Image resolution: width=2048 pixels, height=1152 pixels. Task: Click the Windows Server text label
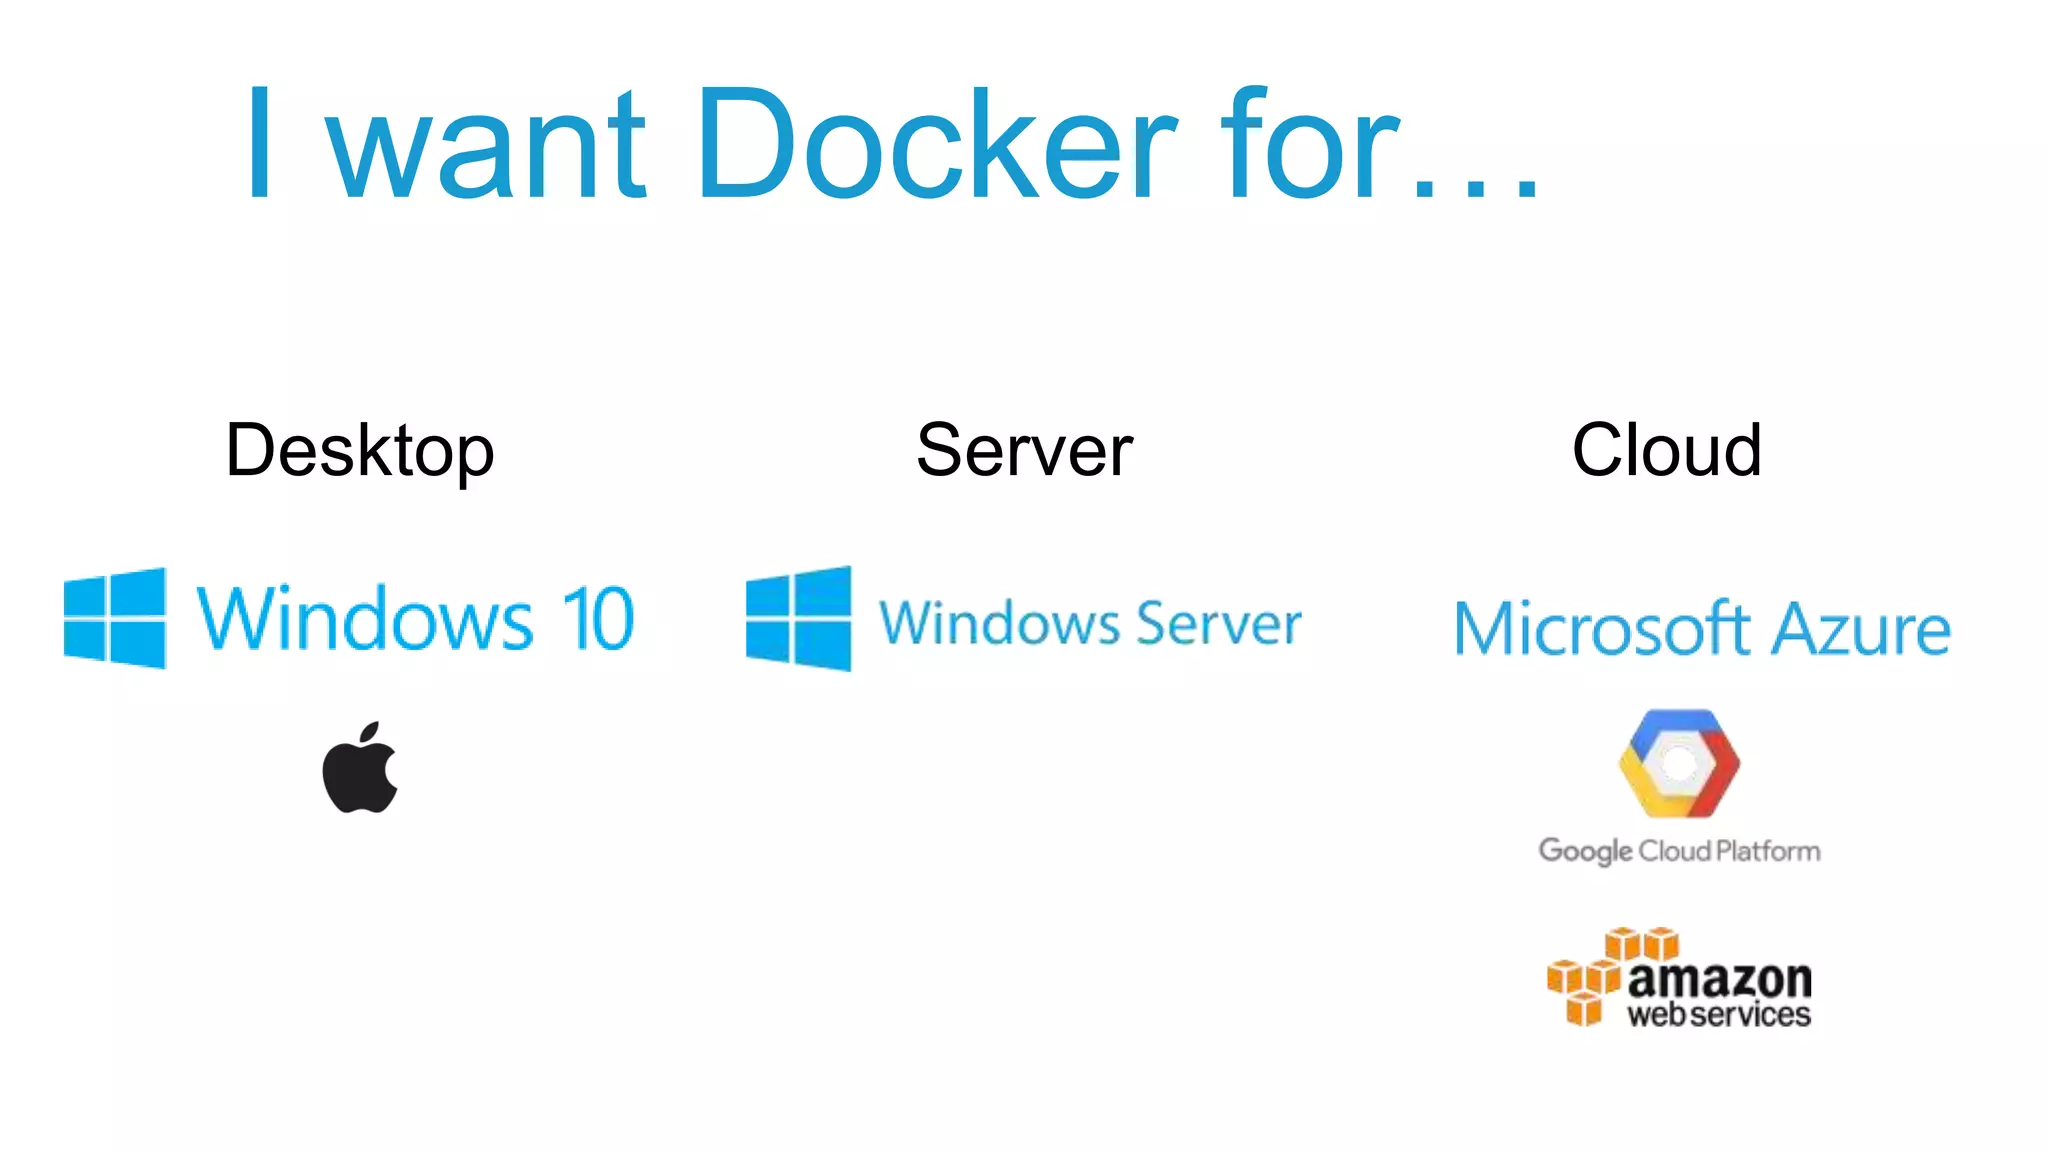[1090, 623]
